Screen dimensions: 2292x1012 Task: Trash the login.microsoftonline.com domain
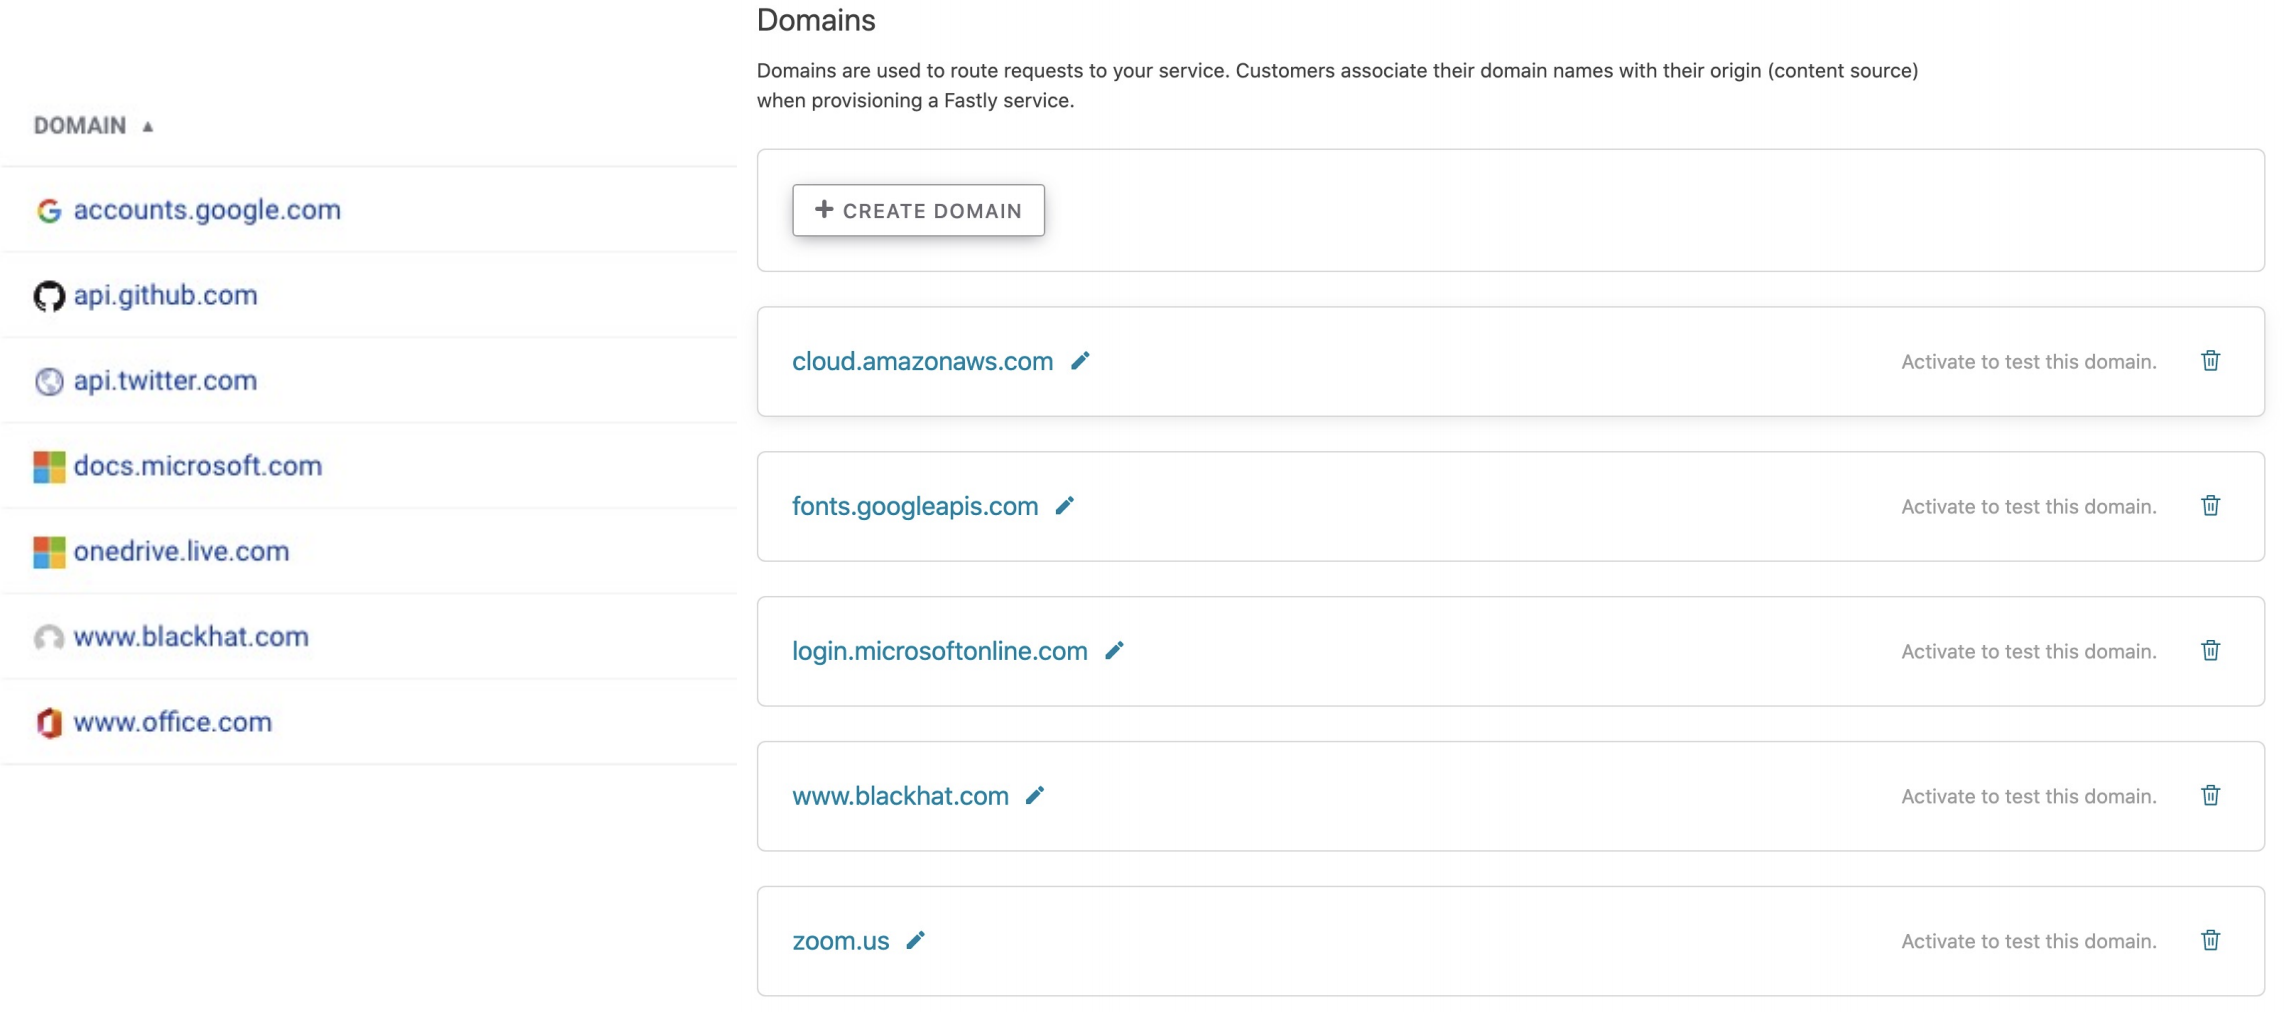(2210, 651)
